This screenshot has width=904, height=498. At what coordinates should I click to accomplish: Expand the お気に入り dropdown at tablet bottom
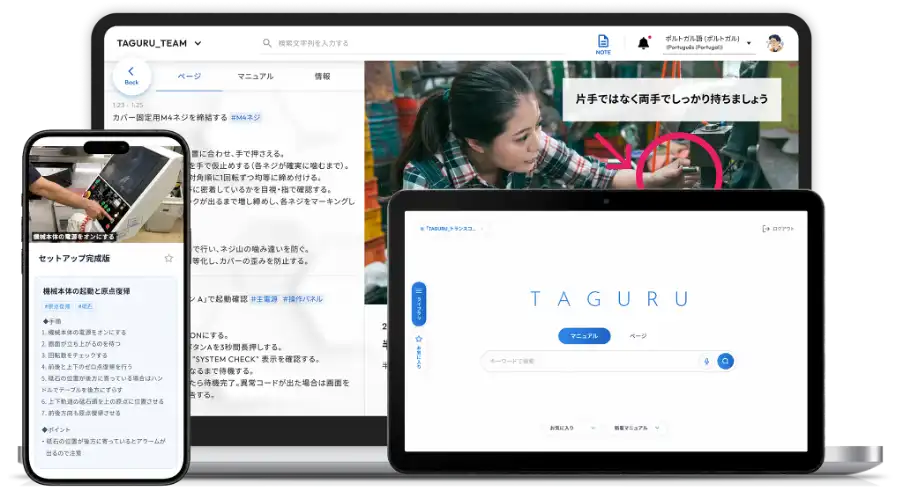572,428
